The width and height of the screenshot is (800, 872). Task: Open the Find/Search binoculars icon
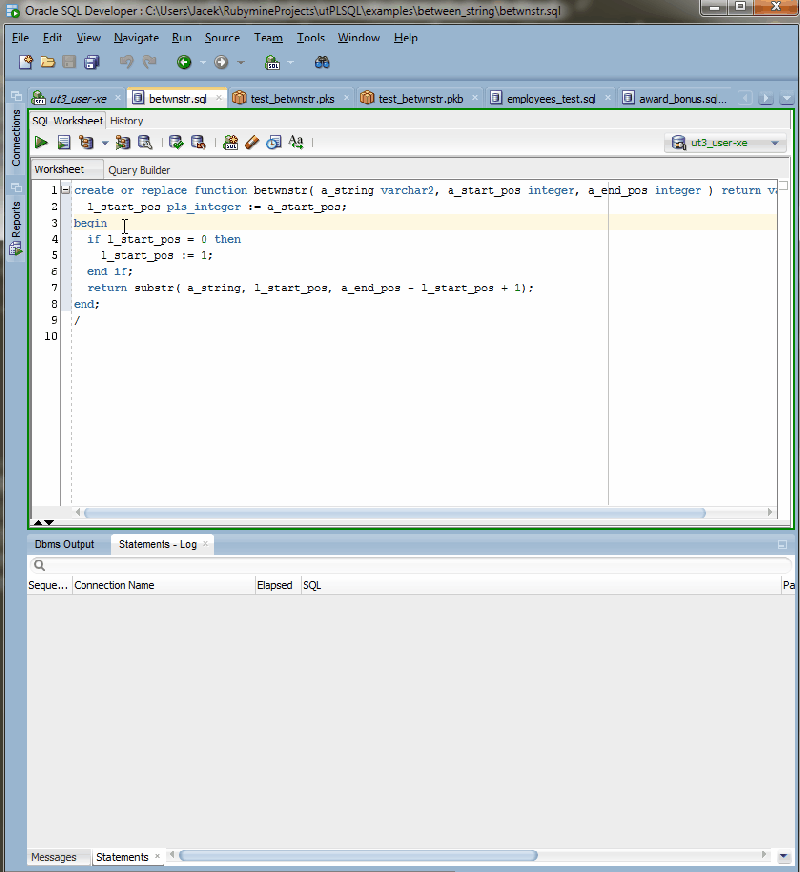322,62
